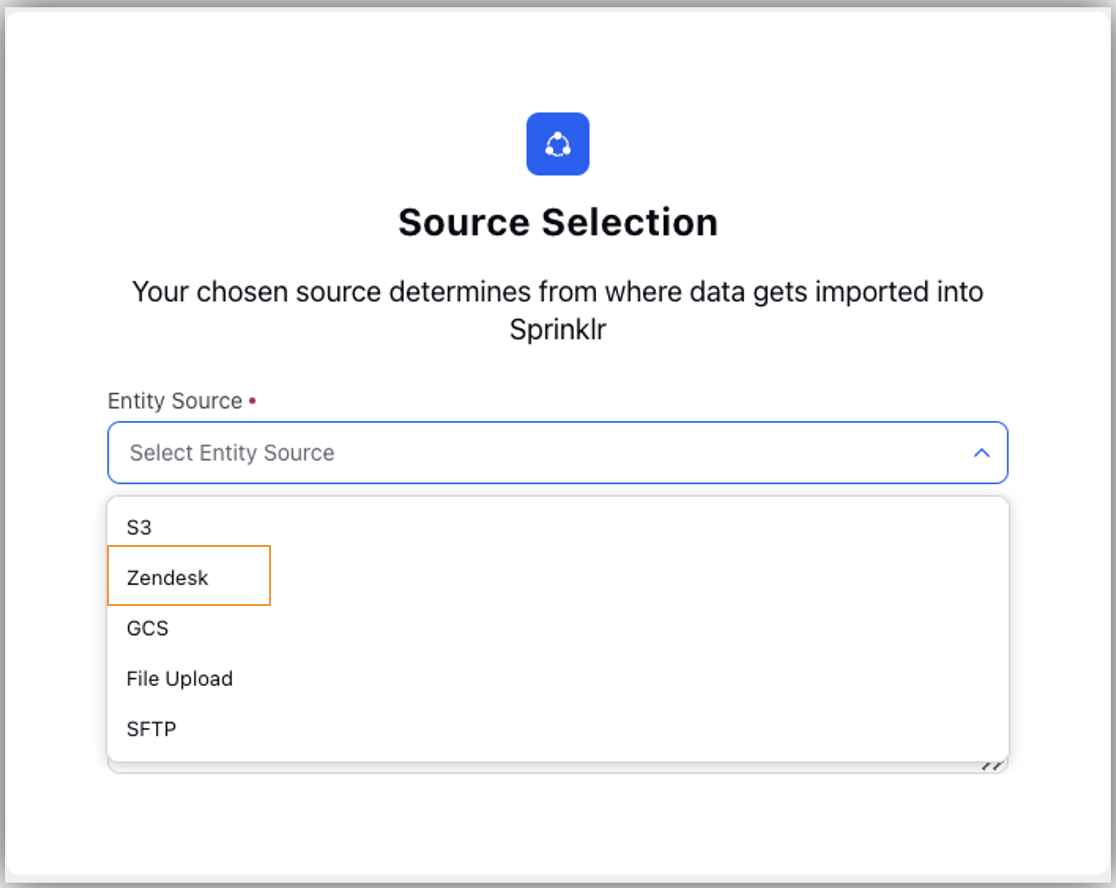
Task: Choose the File Upload option
Action: coord(557,678)
